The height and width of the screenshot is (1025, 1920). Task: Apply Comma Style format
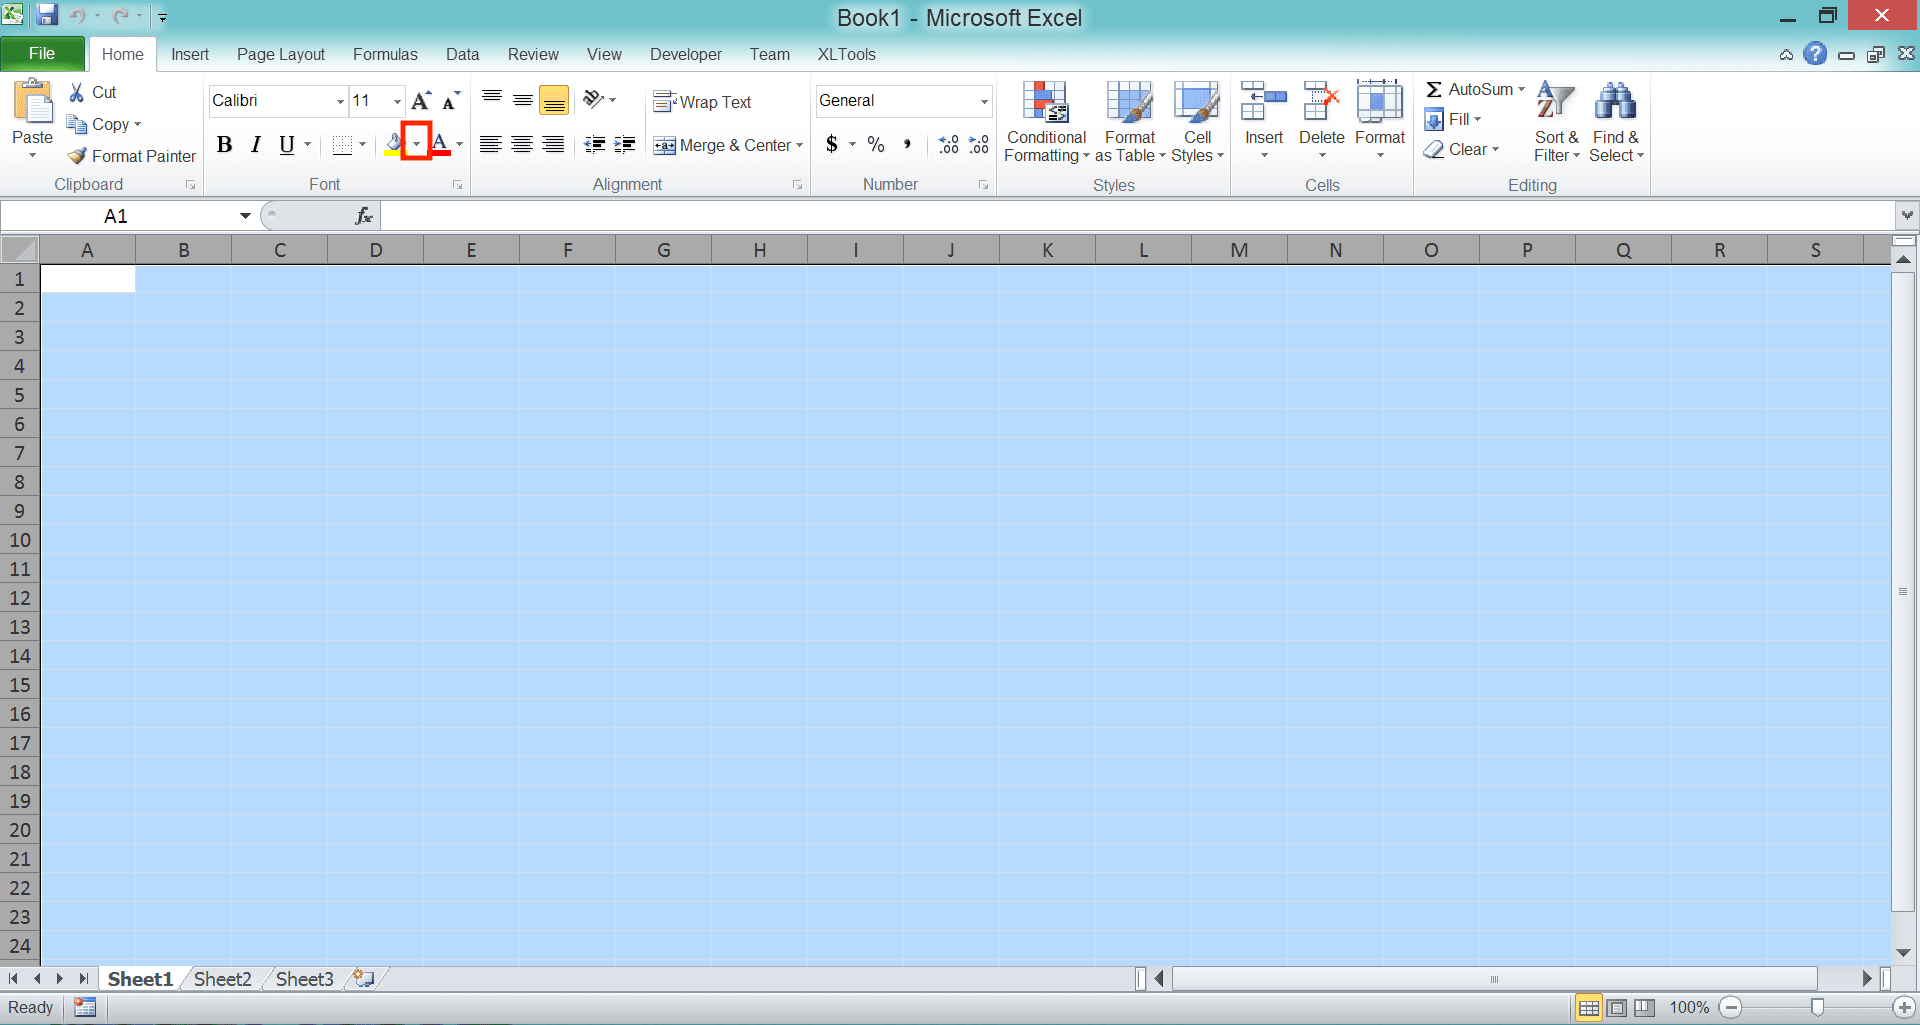[x=907, y=145]
